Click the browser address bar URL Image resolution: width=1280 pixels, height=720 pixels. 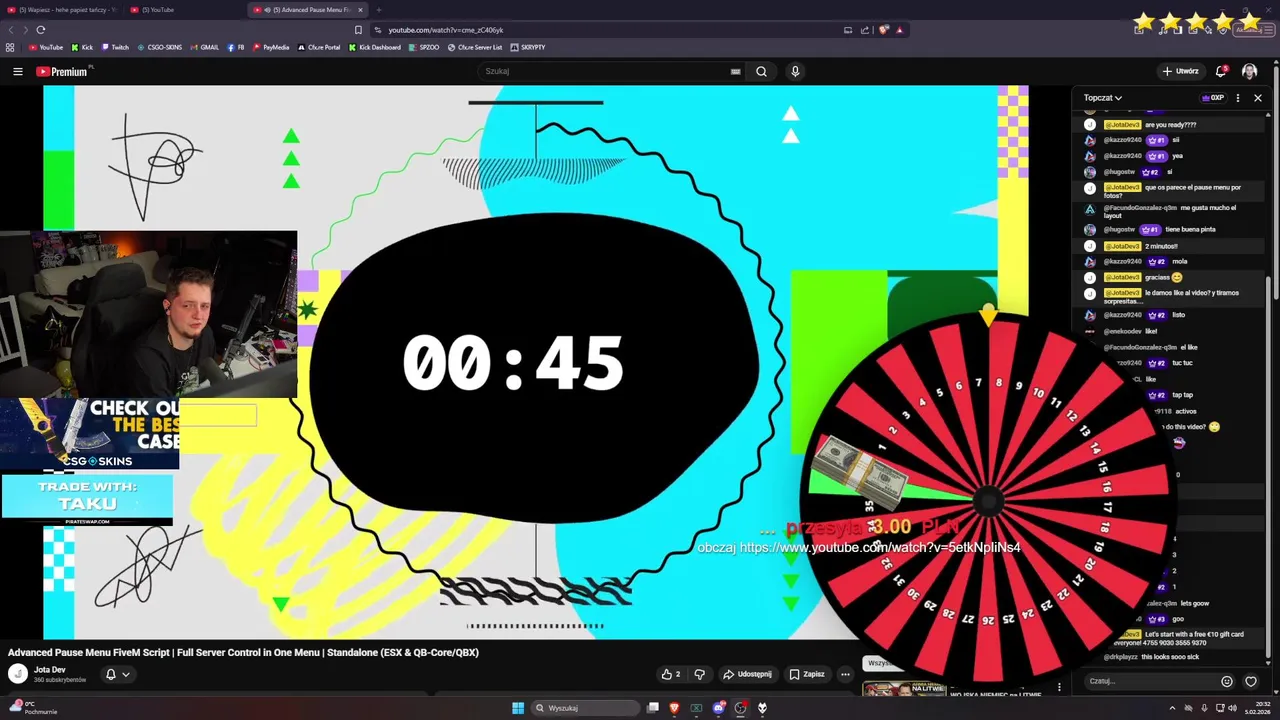[446, 30]
